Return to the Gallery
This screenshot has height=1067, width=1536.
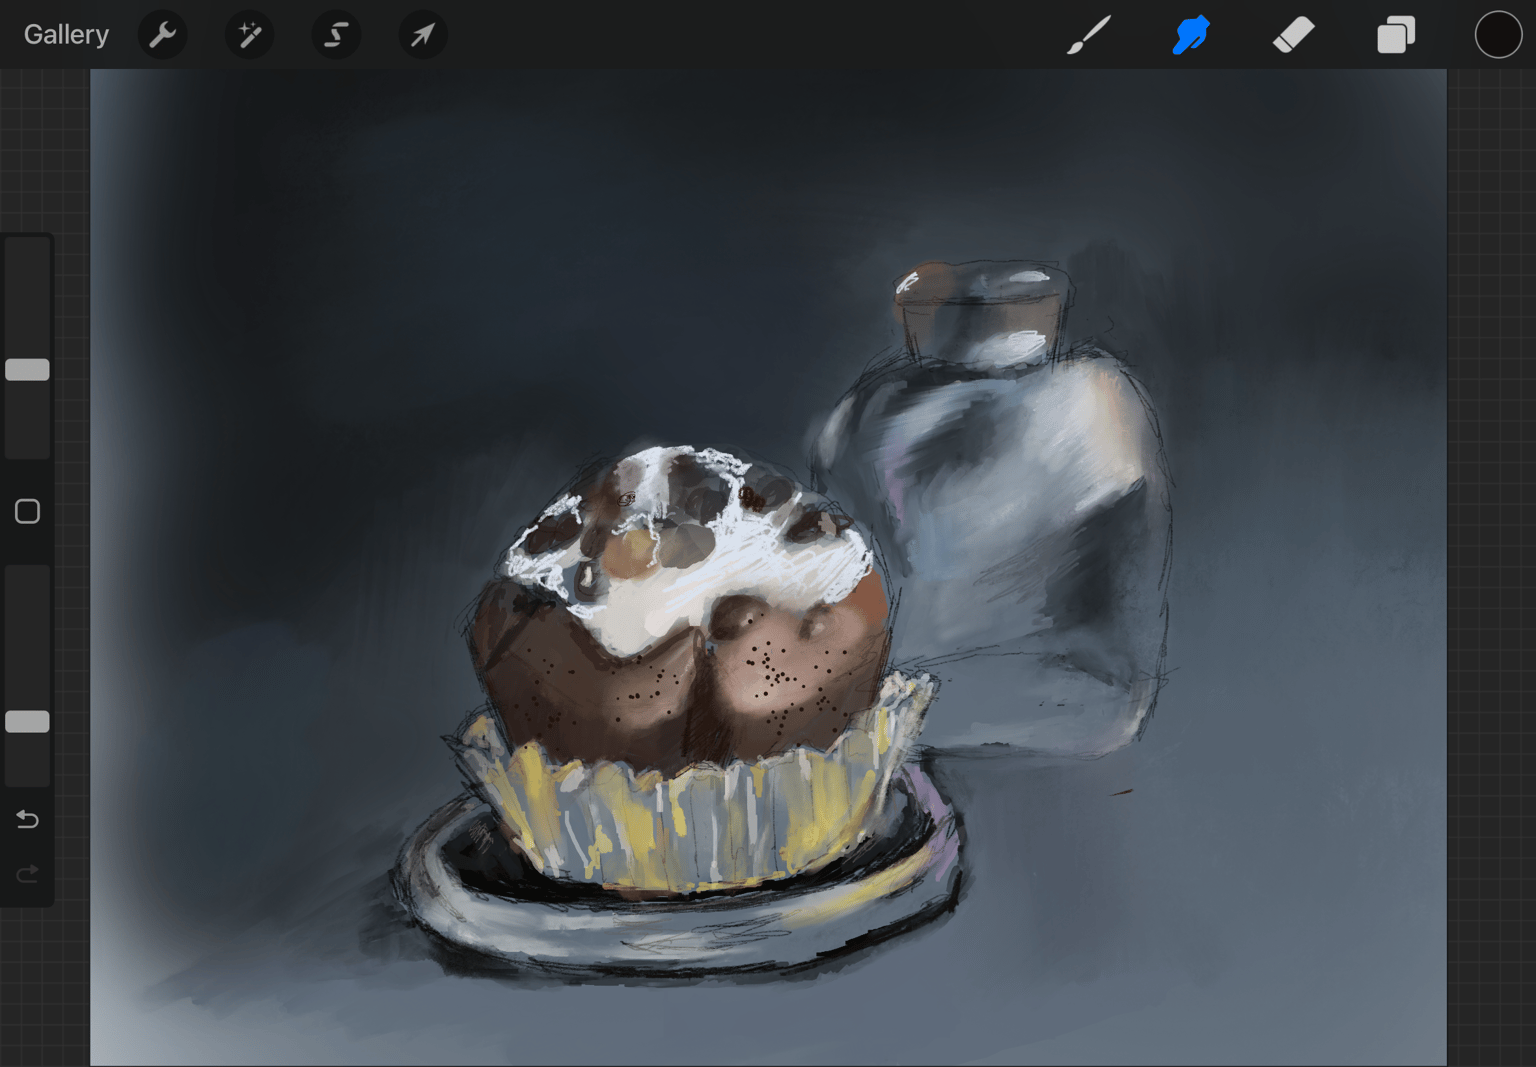[66, 35]
